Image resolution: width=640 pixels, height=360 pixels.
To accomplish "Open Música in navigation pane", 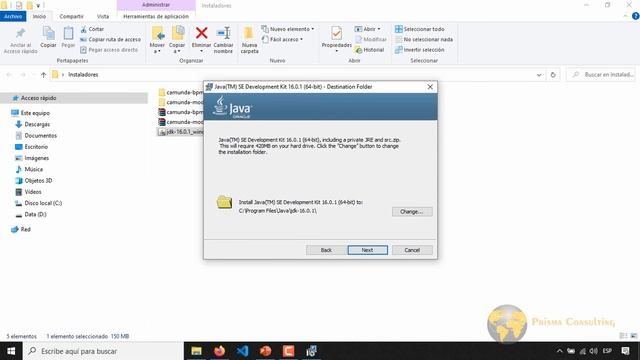I will coord(29,169).
